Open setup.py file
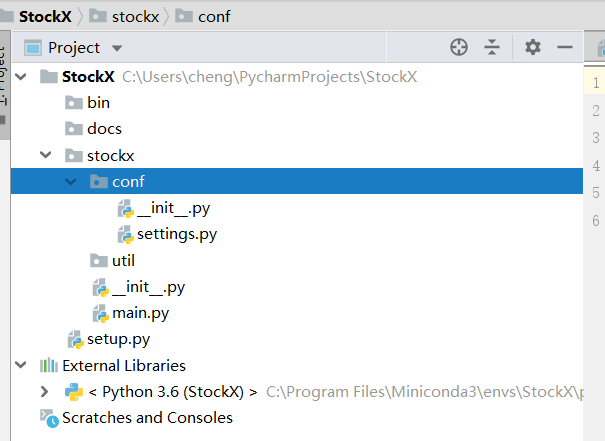This screenshot has height=441, width=605. (118, 340)
